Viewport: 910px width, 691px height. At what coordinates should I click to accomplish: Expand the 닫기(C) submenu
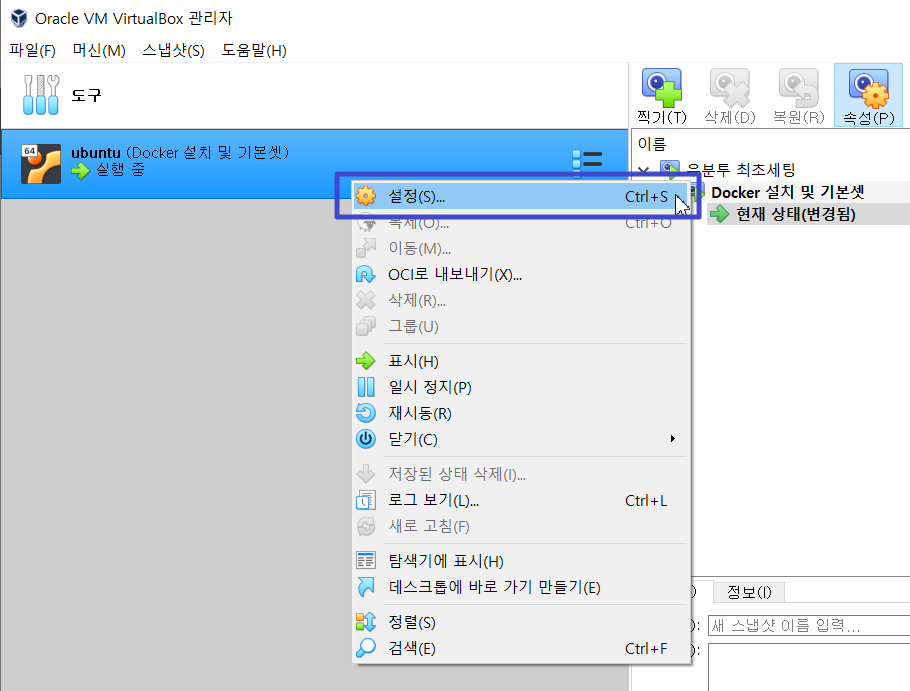521,439
